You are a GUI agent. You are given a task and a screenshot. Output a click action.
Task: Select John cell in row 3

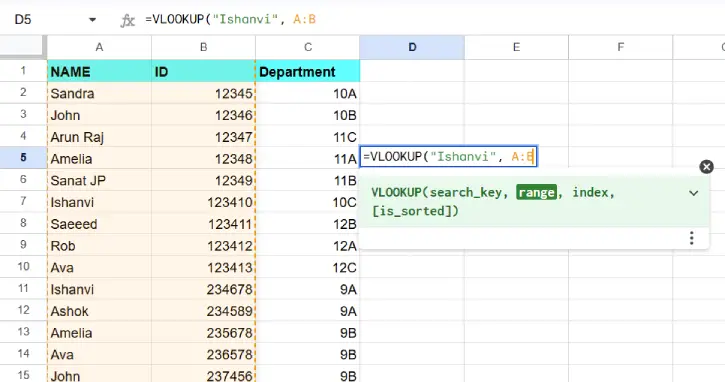tap(99, 115)
